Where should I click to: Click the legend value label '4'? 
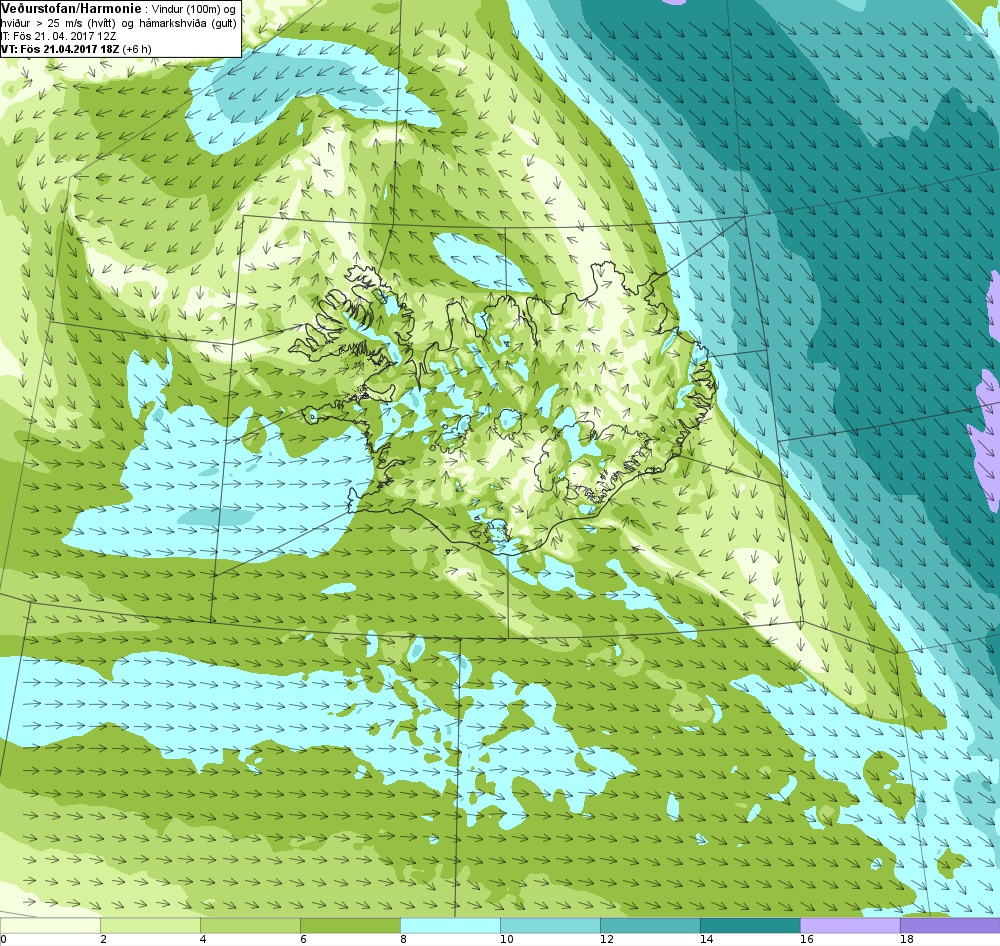[203, 939]
